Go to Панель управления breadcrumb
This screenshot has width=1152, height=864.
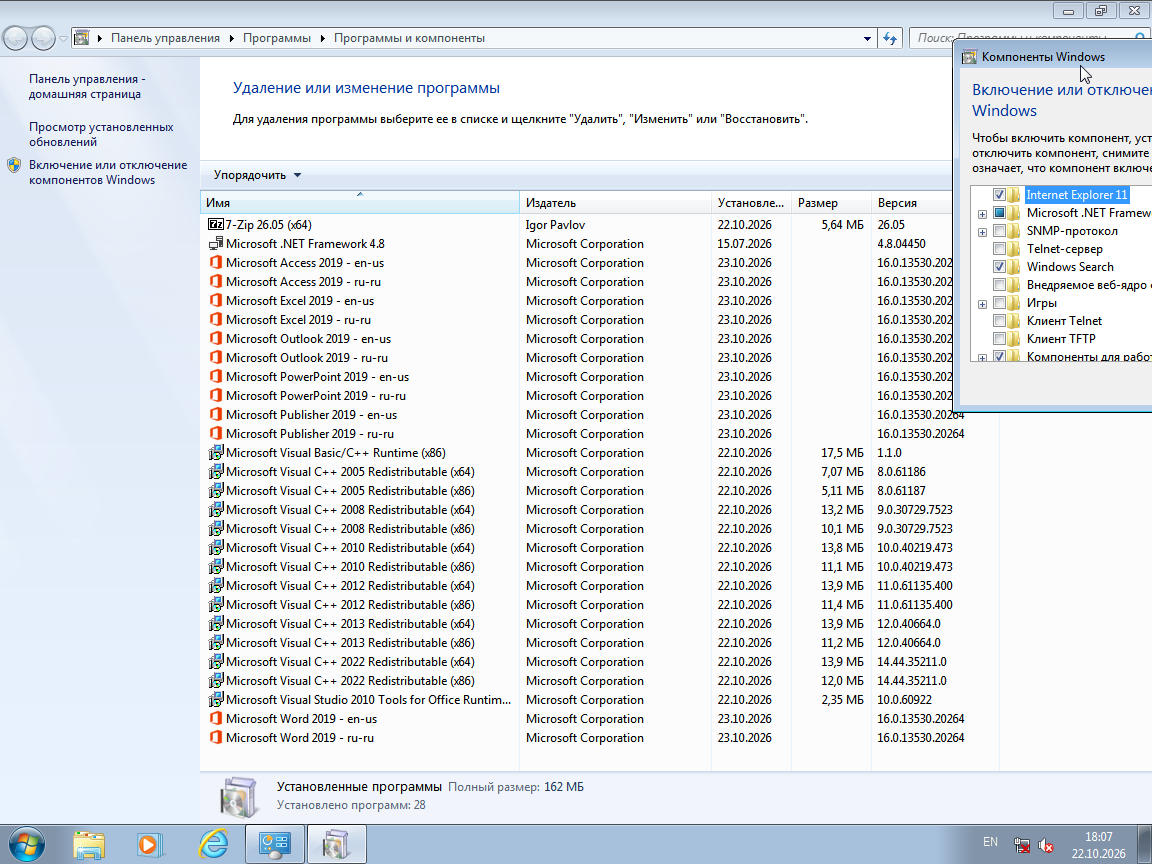point(165,38)
